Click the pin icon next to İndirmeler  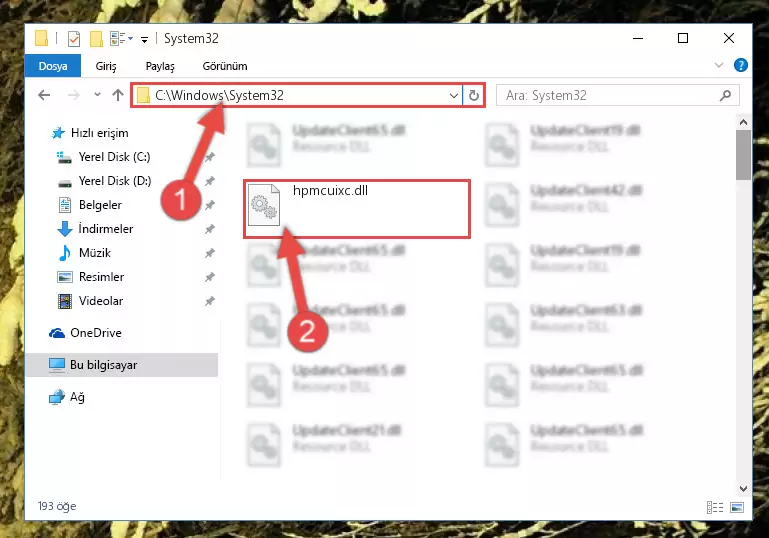209,229
